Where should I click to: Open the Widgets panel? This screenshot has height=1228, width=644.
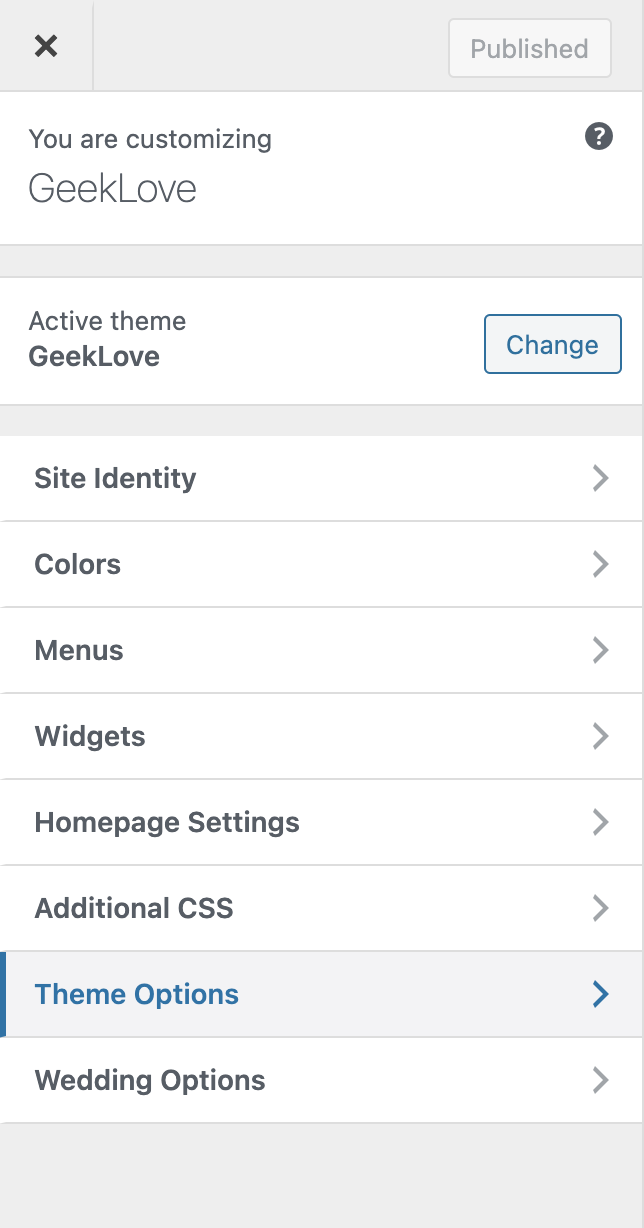[x=90, y=736]
